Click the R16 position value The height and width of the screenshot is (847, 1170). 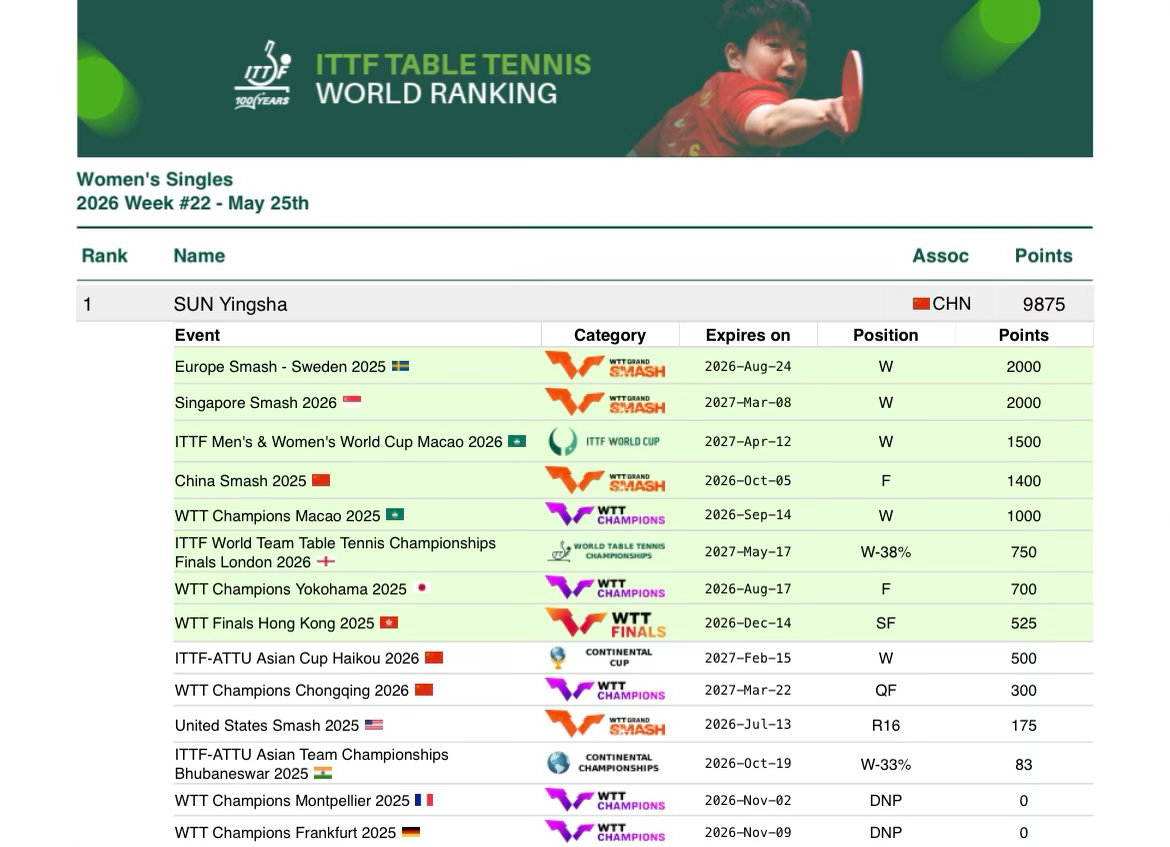click(886, 725)
